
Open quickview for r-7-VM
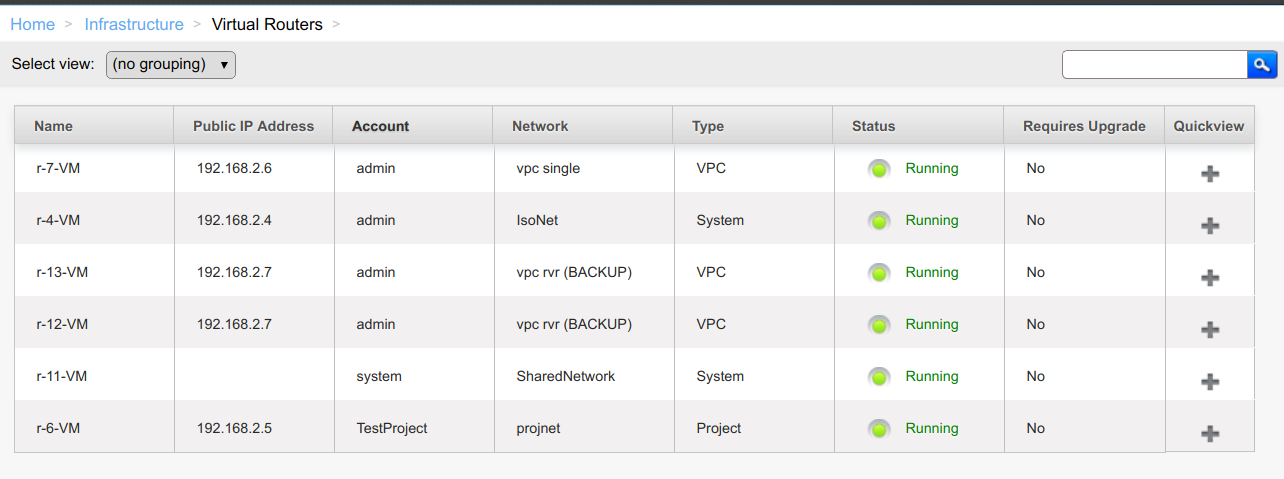click(1210, 174)
